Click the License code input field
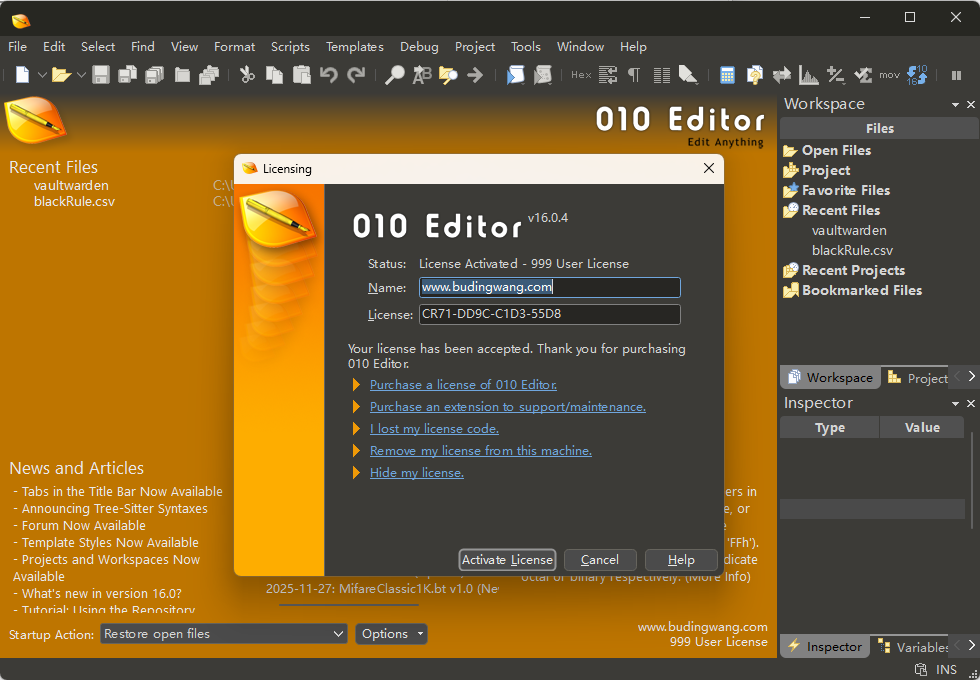This screenshot has height=680, width=980. pos(549,314)
